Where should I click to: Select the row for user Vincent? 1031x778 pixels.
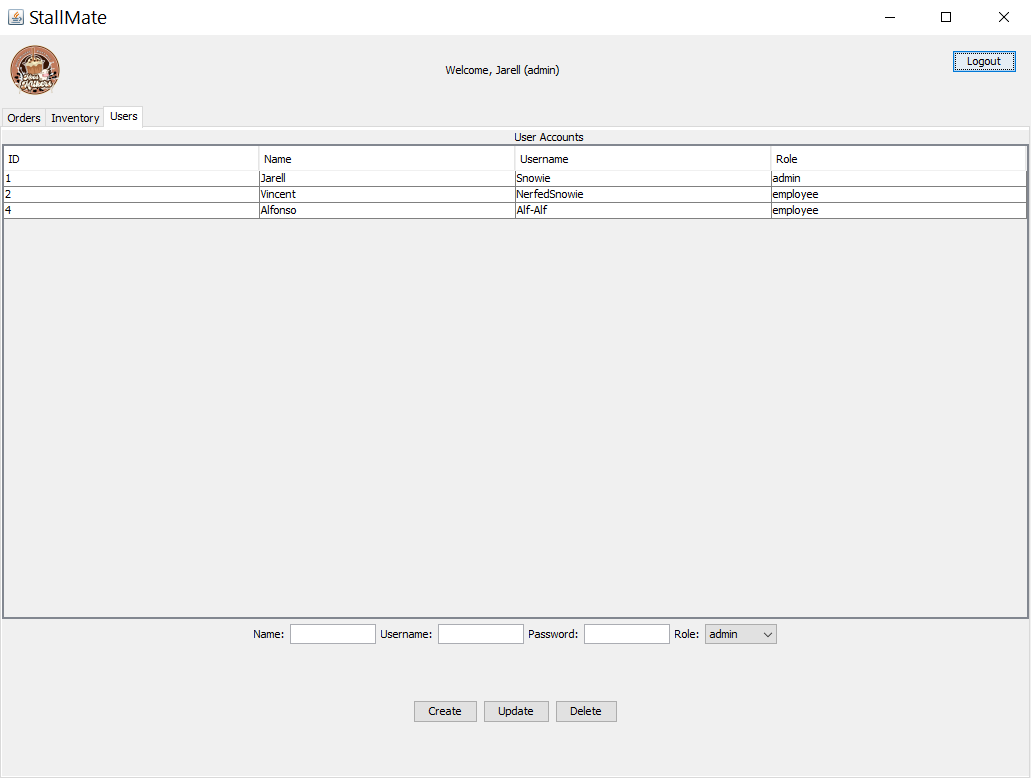516,194
